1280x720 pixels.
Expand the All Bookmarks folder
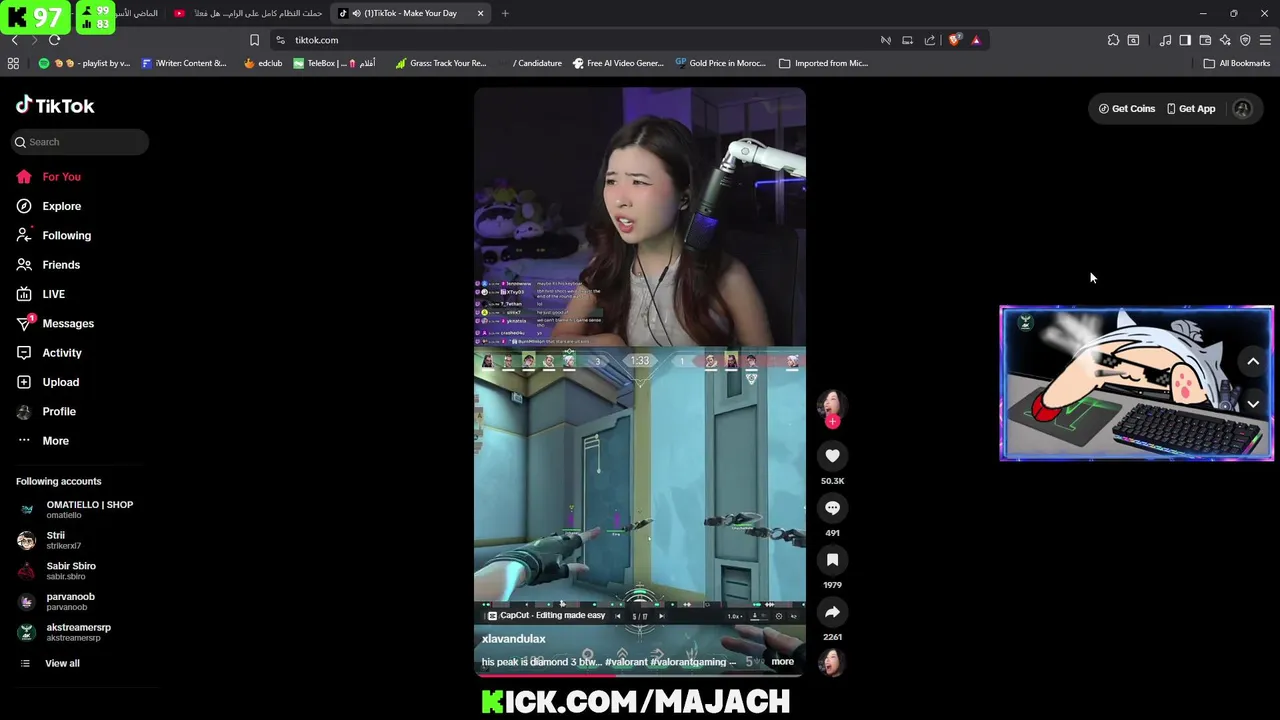(x=1236, y=63)
